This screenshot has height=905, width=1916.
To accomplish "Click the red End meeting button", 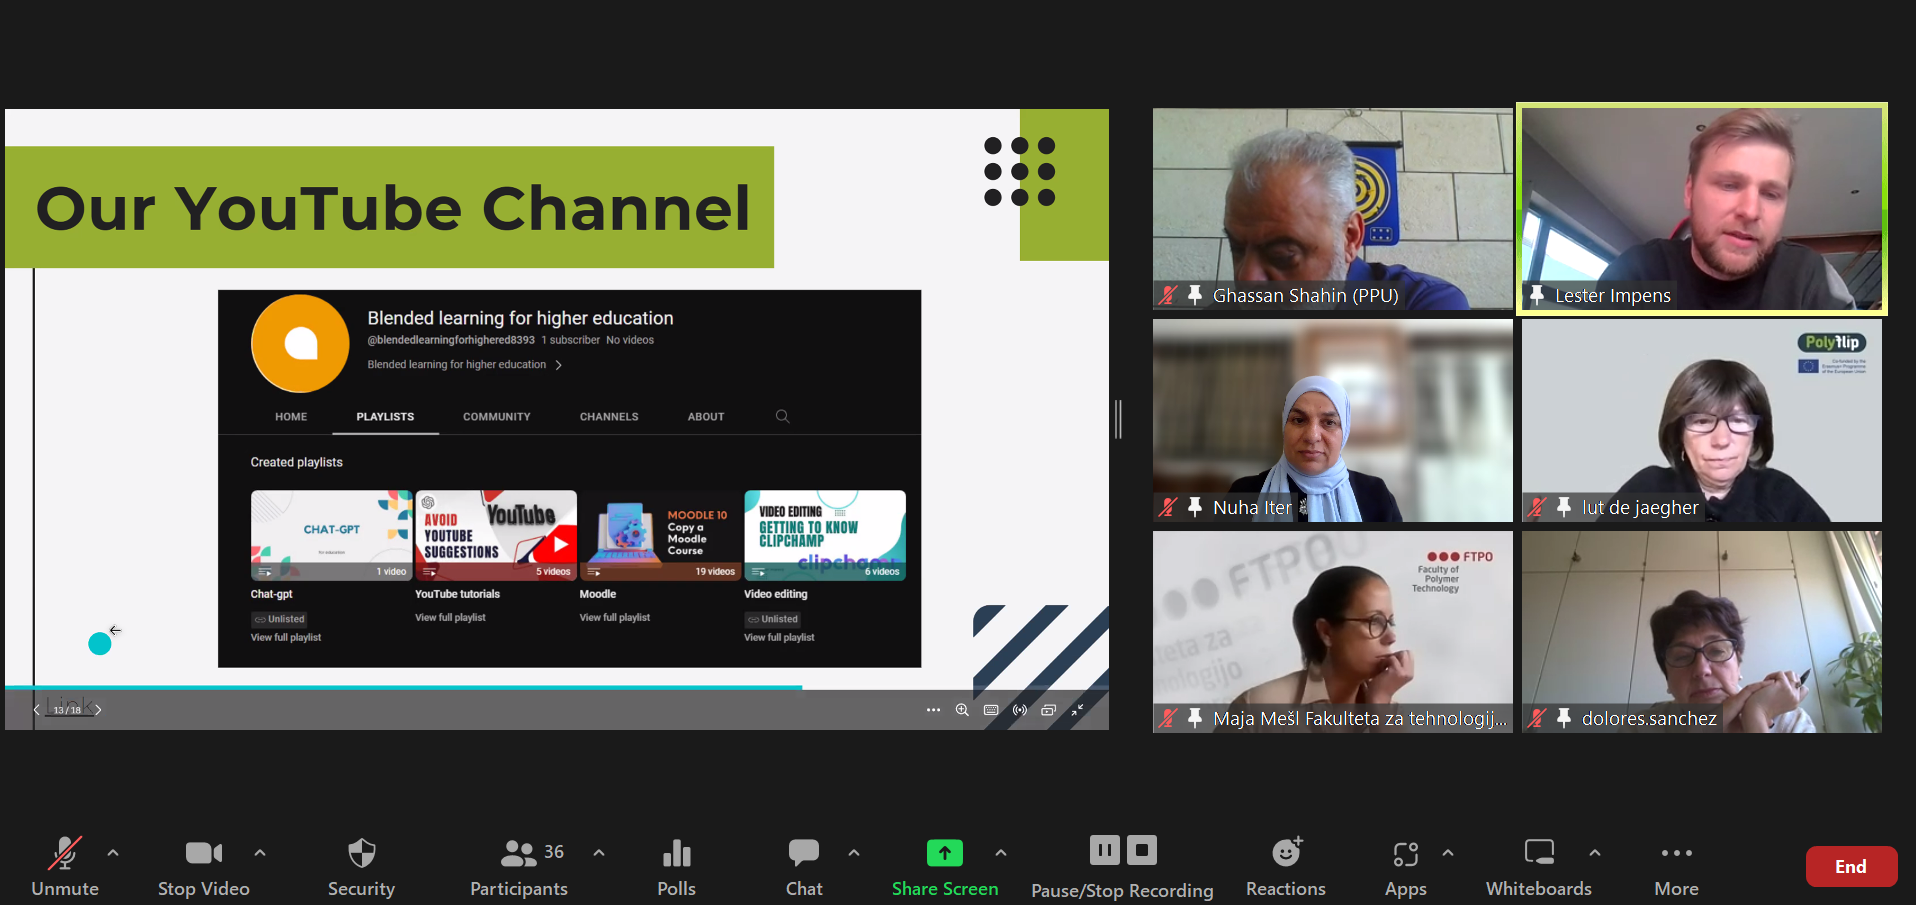I will pyautogui.click(x=1851, y=867).
